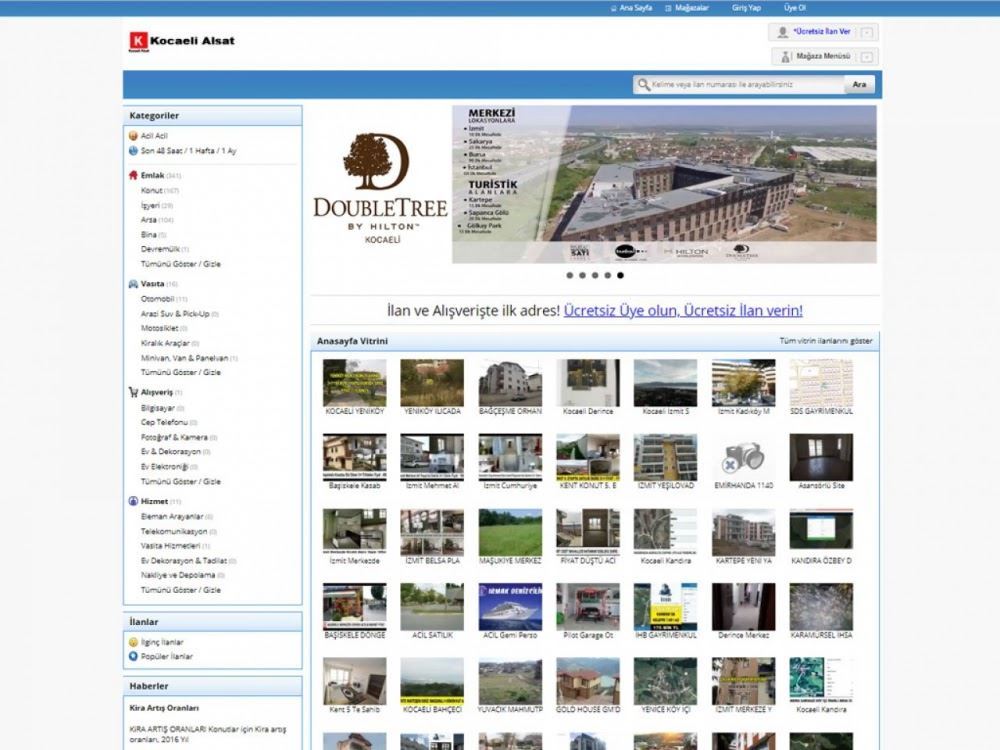Viewport: 1000px width, 750px height.
Task: Click the icon beside Popüler İlanlar
Action: click(133, 656)
